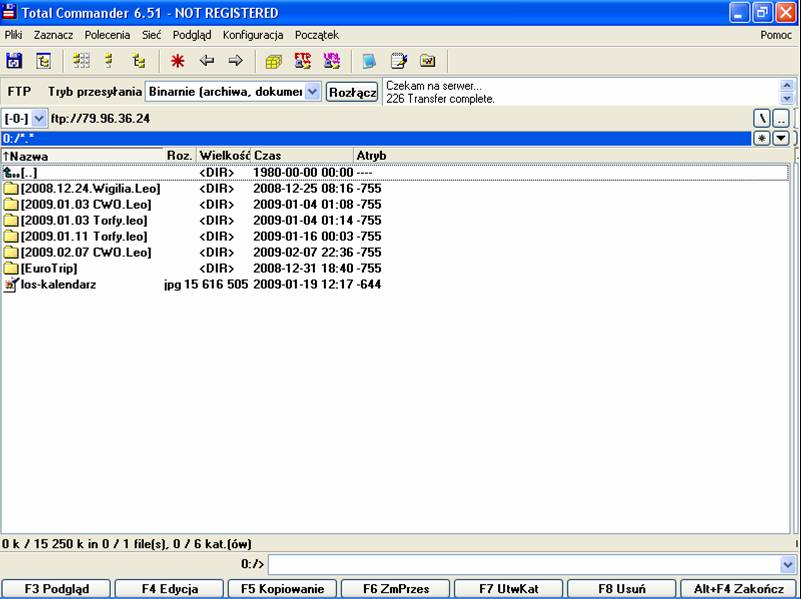
Task: Click the Alt+F4 Zakończ button
Action: click(x=738, y=589)
